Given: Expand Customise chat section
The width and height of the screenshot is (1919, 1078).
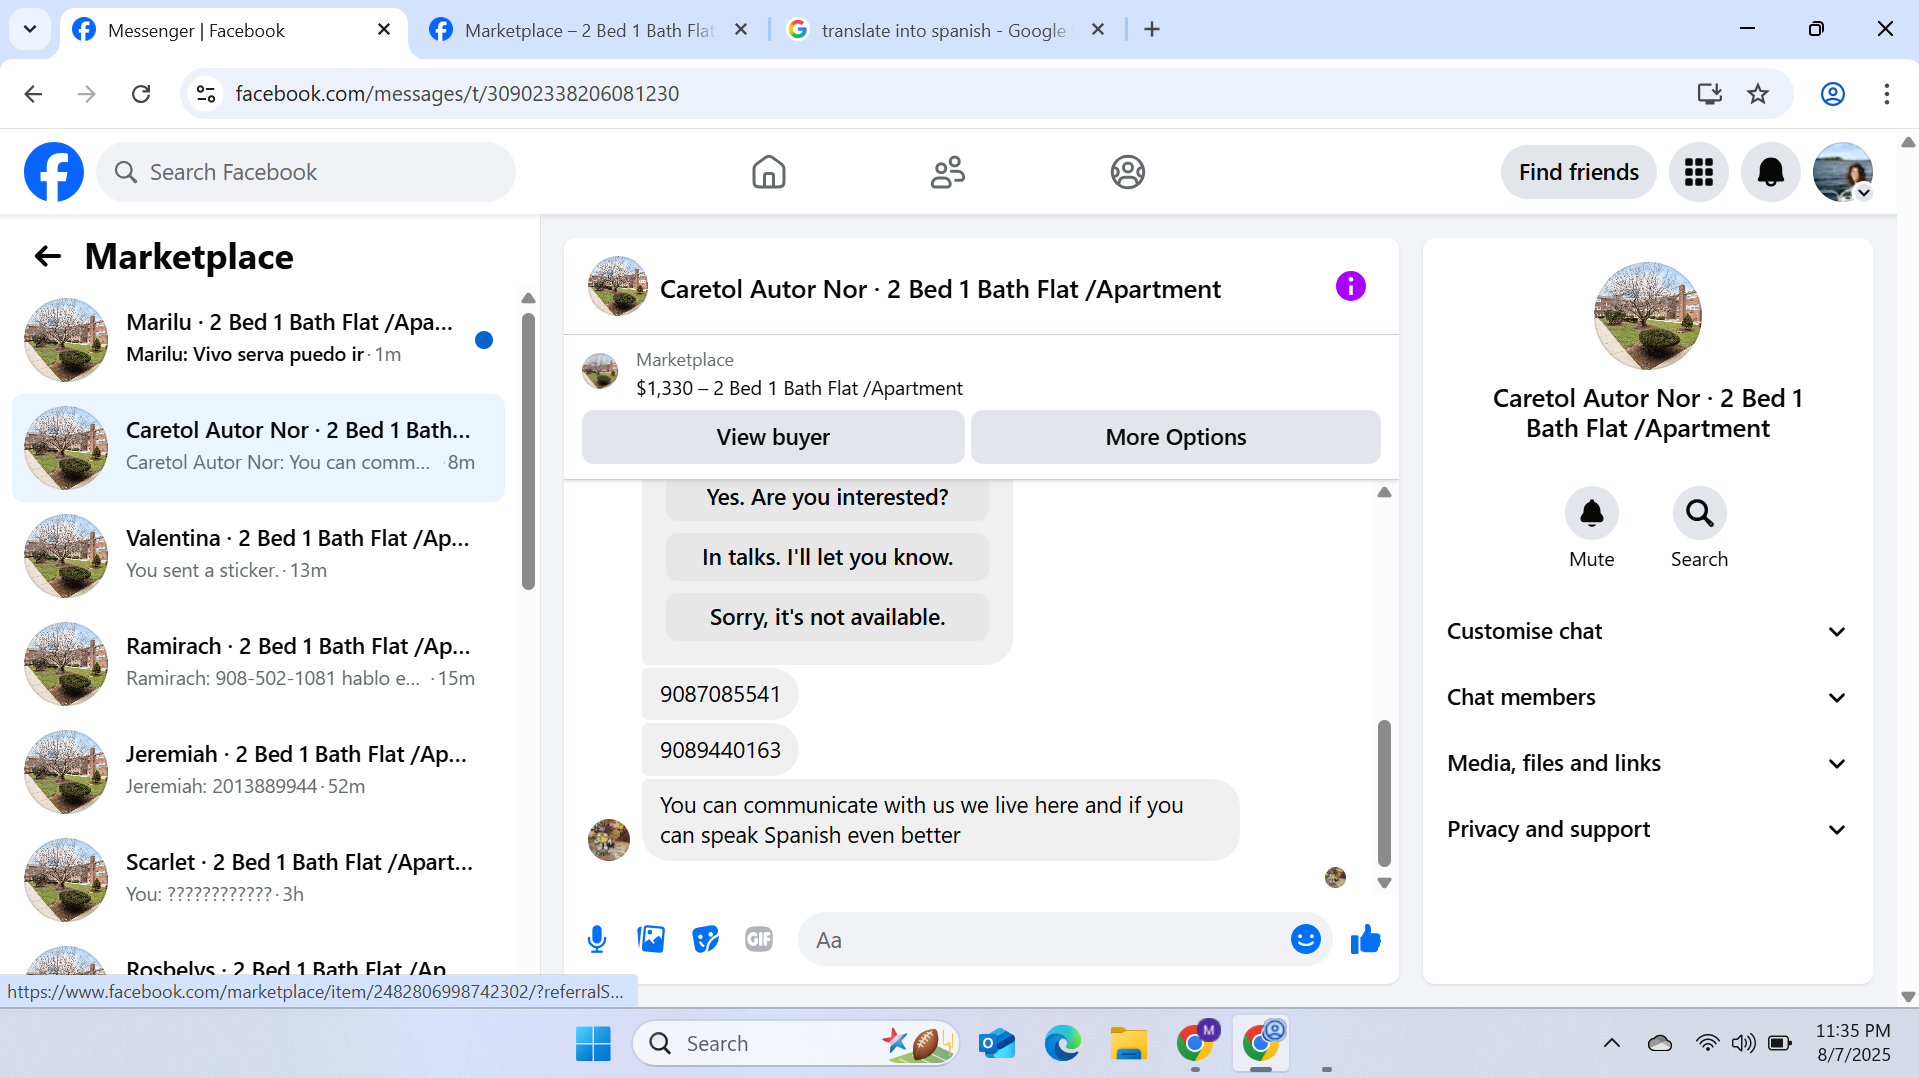Looking at the screenshot, I should tap(1647, 632).
